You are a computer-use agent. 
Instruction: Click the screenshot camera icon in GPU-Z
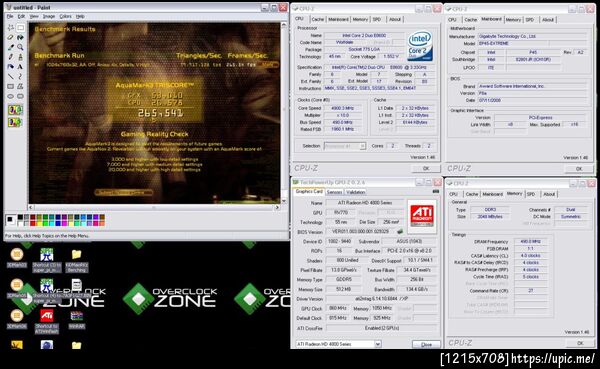point(436,191)
